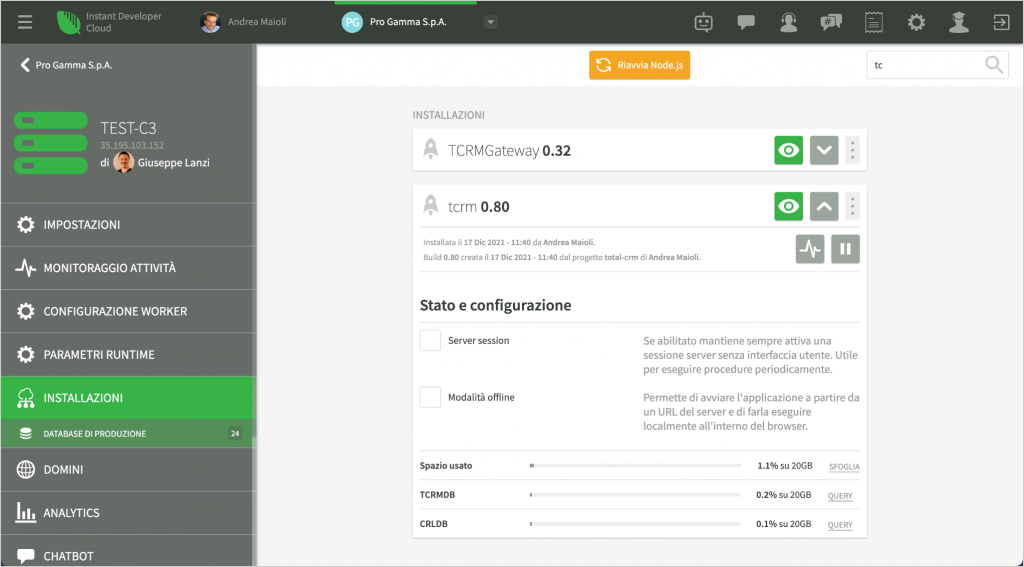
Task: Select INSTALLAZIONI sidebar section
Action: [x=127, y=398]
